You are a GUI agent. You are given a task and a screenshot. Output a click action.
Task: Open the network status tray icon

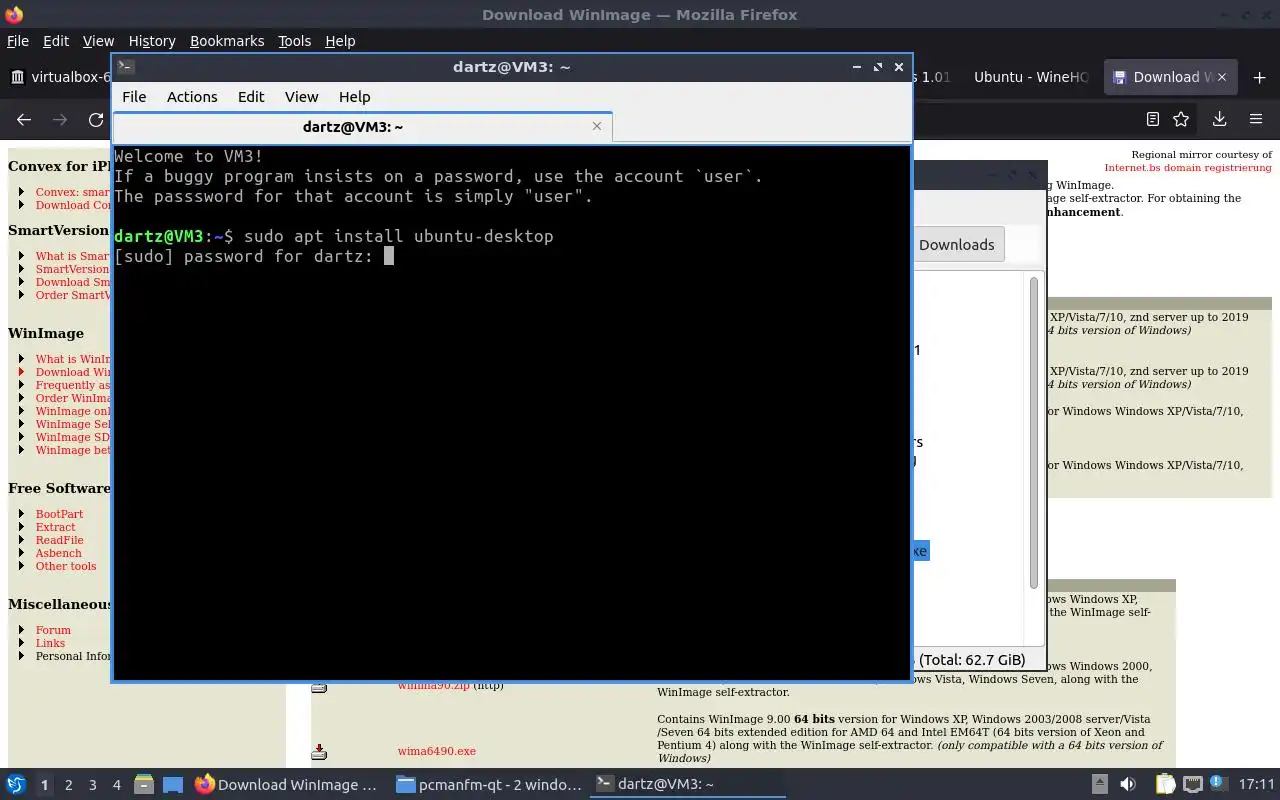[x=1192, y=785]
